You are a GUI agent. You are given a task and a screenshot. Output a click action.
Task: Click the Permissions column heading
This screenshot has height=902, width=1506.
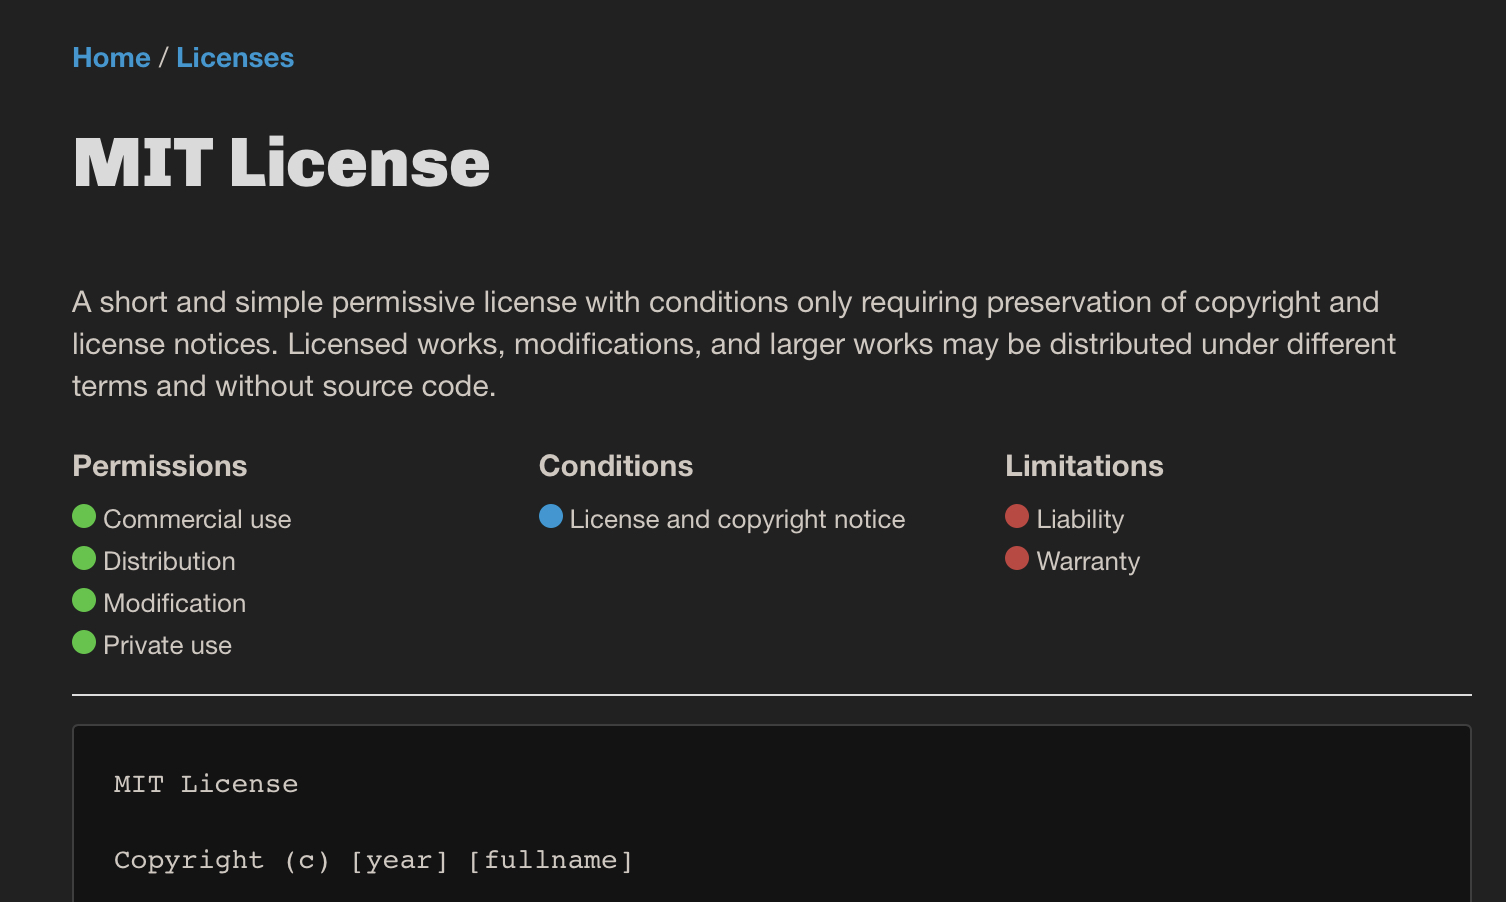(x=160, y=466)
